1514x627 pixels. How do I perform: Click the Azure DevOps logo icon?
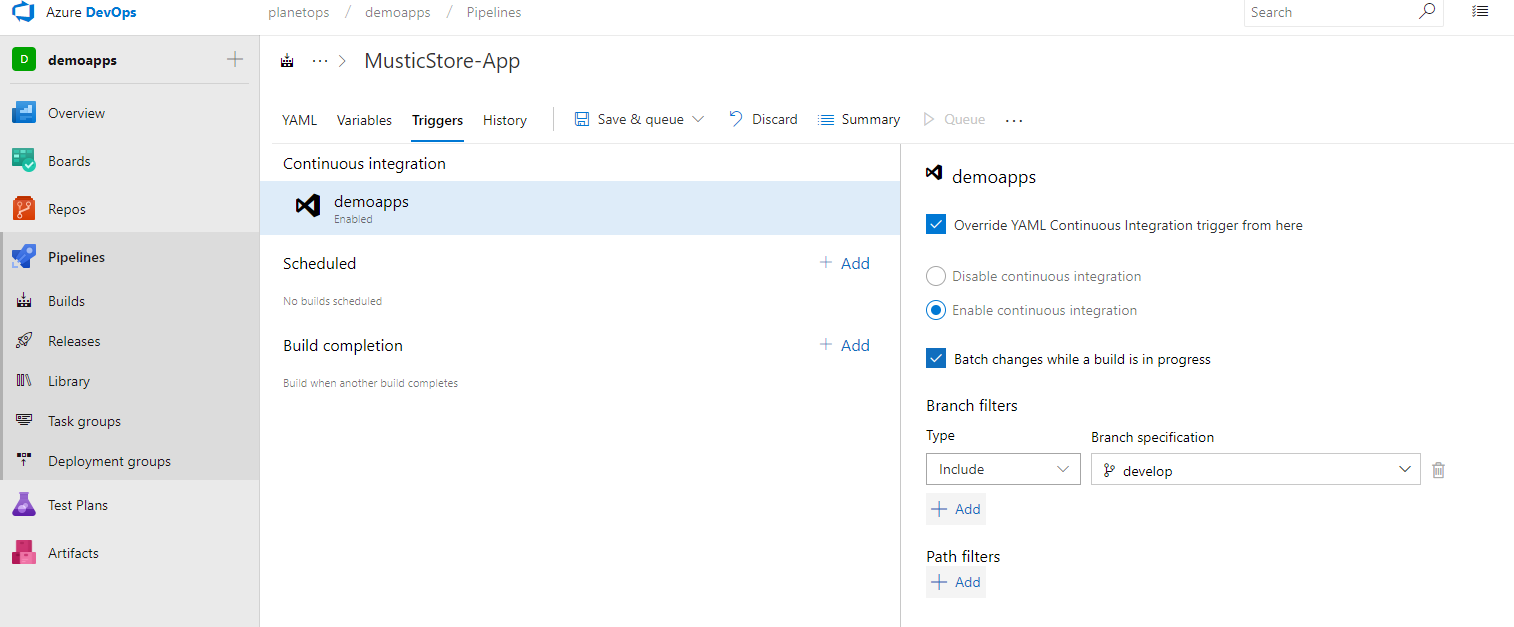tap(23, 13)
